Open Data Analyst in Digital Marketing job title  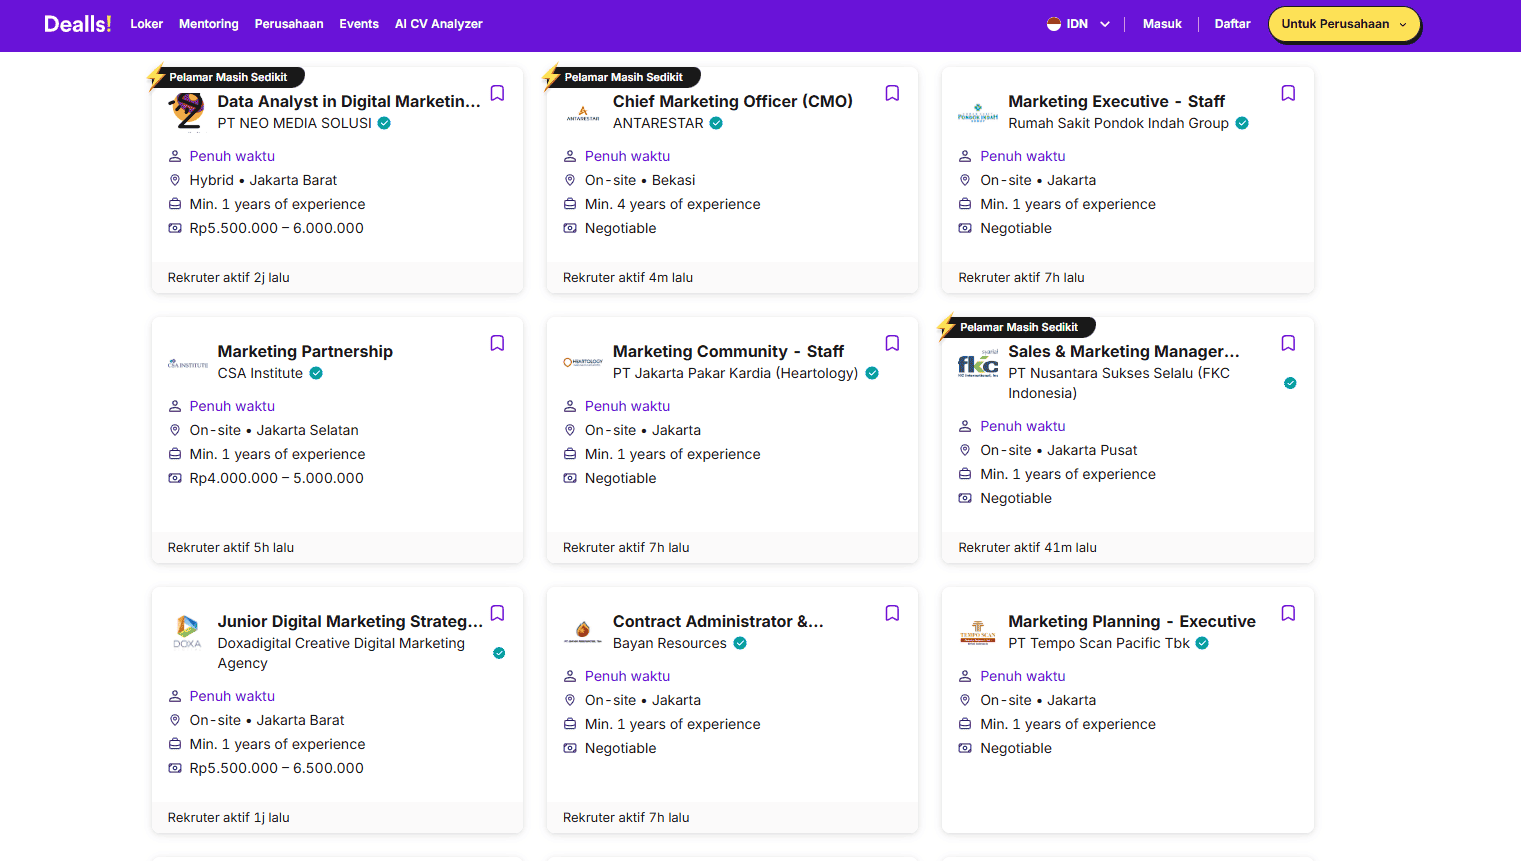[x=349, y=101]
